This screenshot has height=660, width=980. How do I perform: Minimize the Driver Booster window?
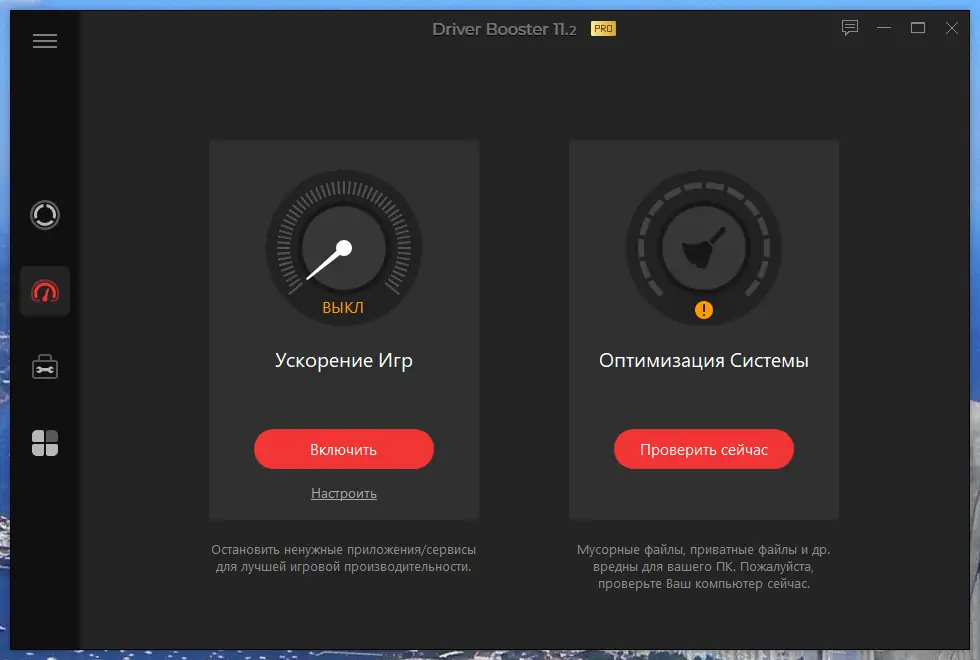(x=884, y=28)
